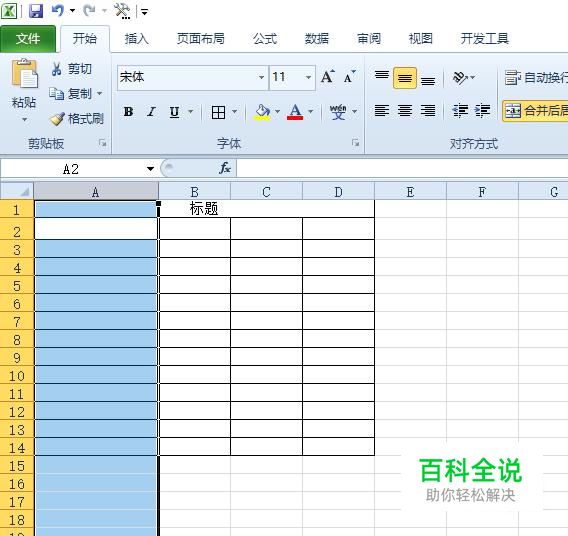Click the 自动换行 wrap text button
The image size is (568, 536).
pos(536,77)
